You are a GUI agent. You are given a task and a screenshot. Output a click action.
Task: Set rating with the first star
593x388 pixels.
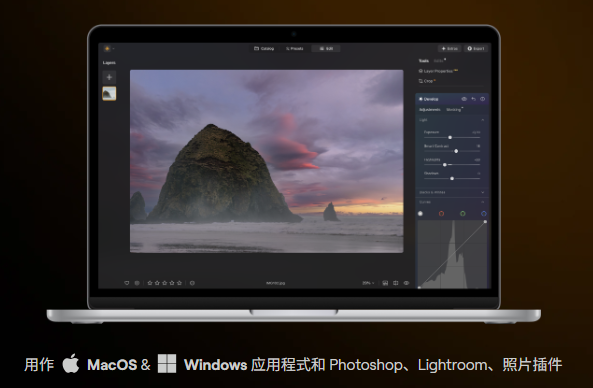point(150,283)
